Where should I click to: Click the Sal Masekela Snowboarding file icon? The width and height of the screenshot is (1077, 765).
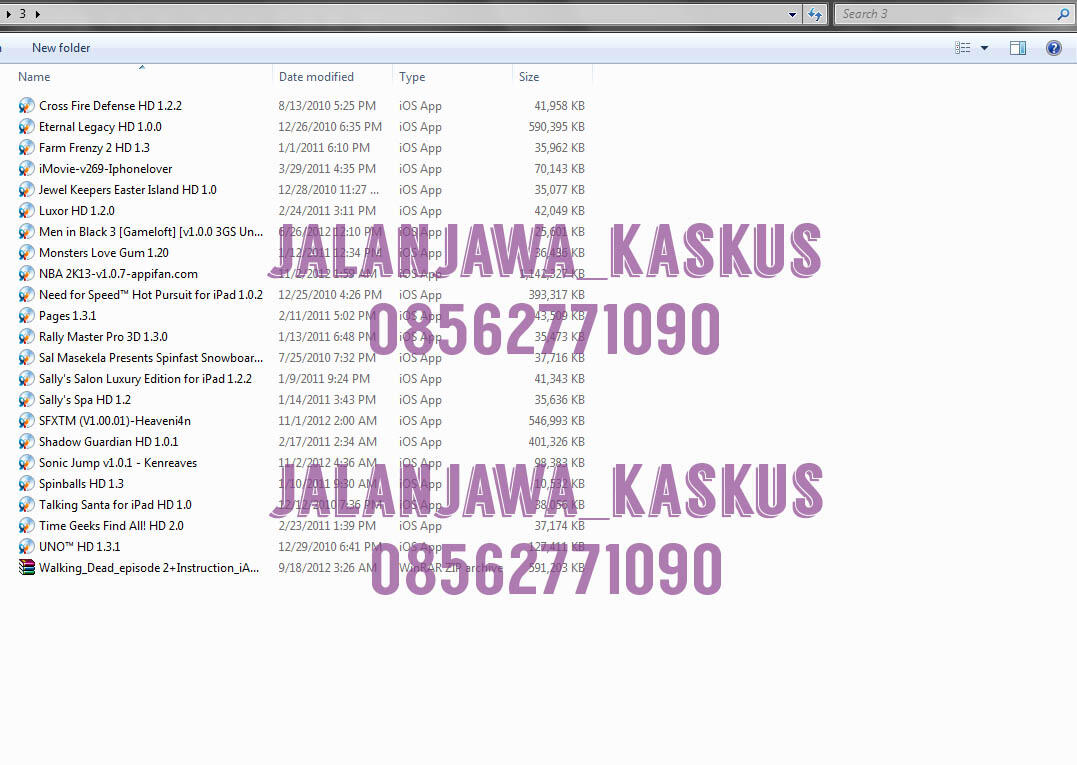point(26,358)
